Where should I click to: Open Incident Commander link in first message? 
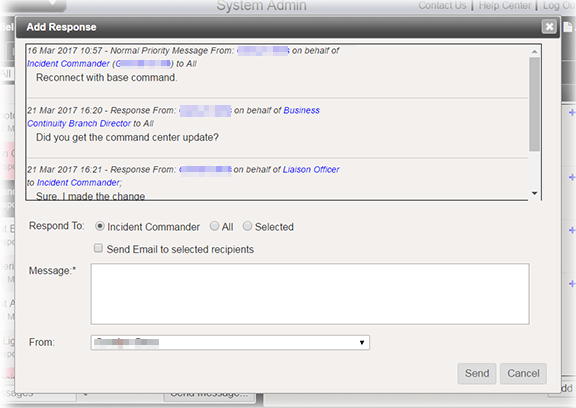(x=68, y=64)
